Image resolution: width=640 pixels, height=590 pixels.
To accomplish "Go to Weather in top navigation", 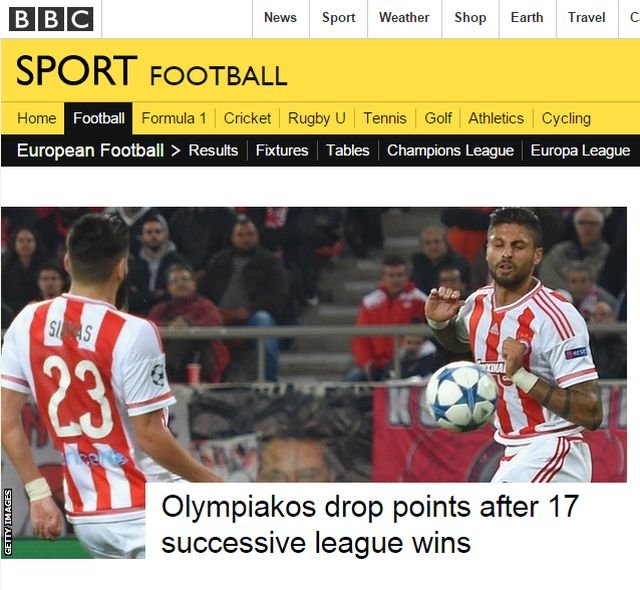I will [404, 18].
